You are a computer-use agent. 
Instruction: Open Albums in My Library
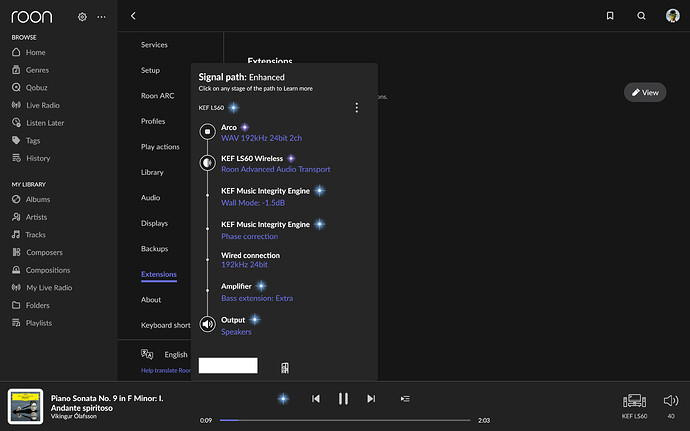click(x=31, y=199)
